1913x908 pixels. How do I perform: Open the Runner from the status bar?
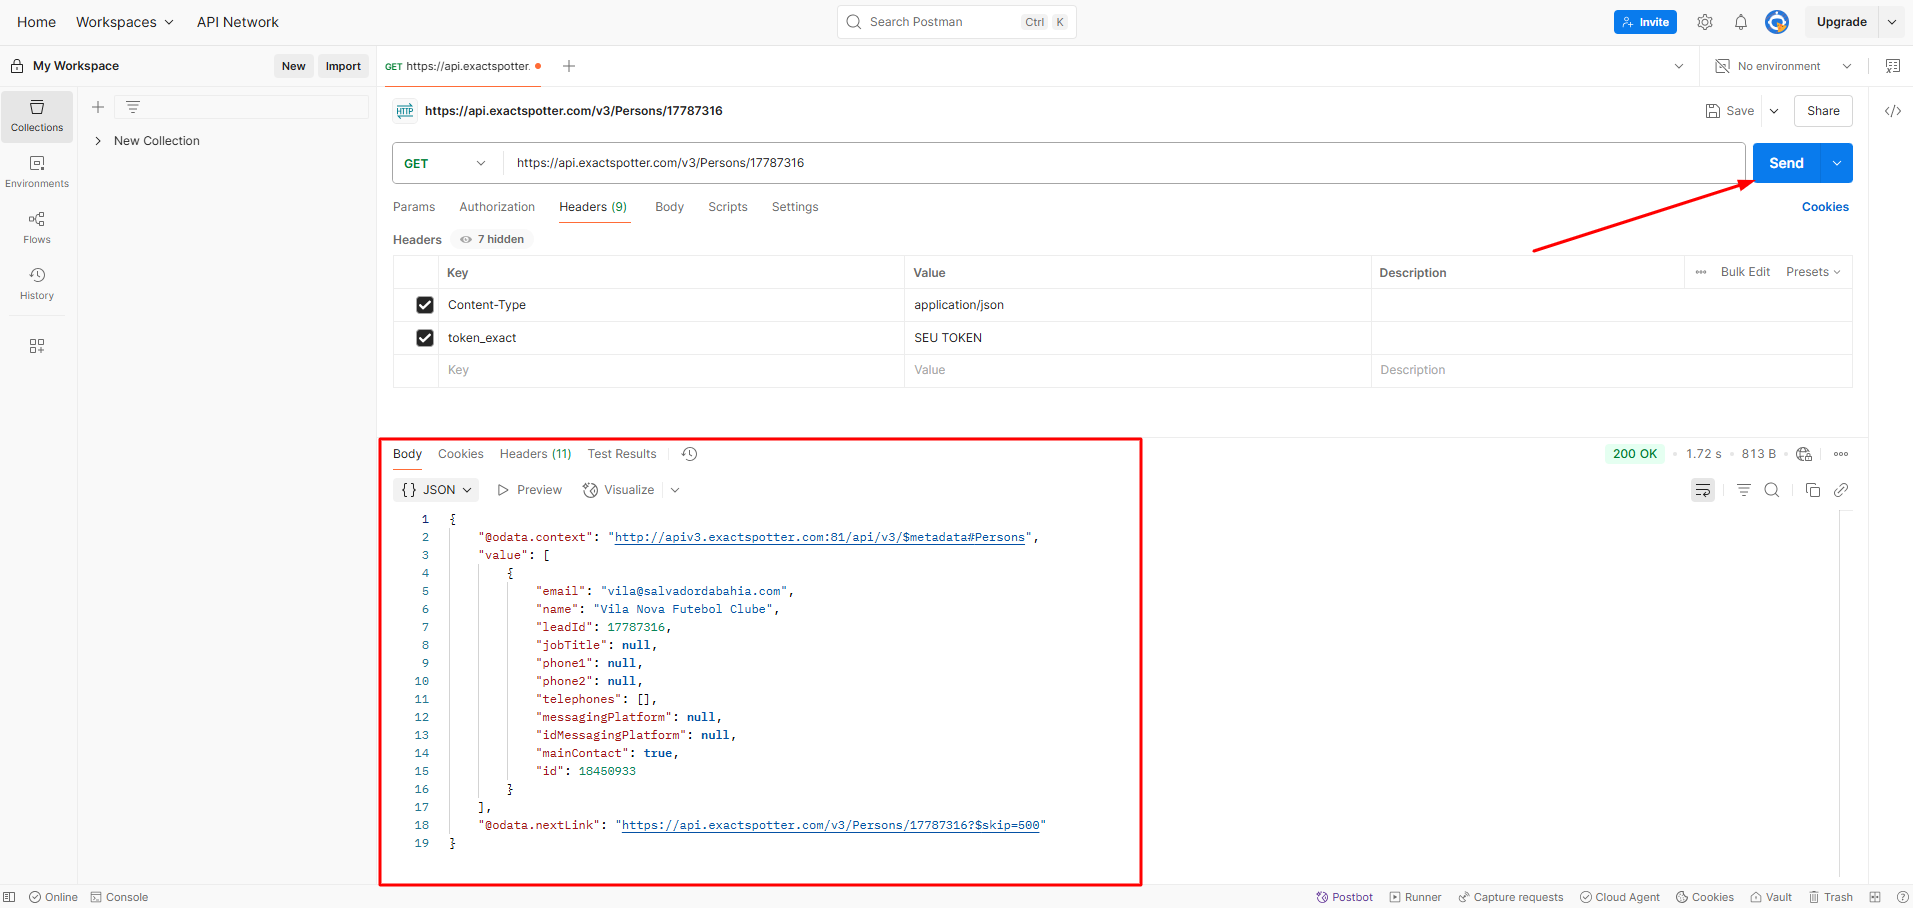(x=1415, y=897)
